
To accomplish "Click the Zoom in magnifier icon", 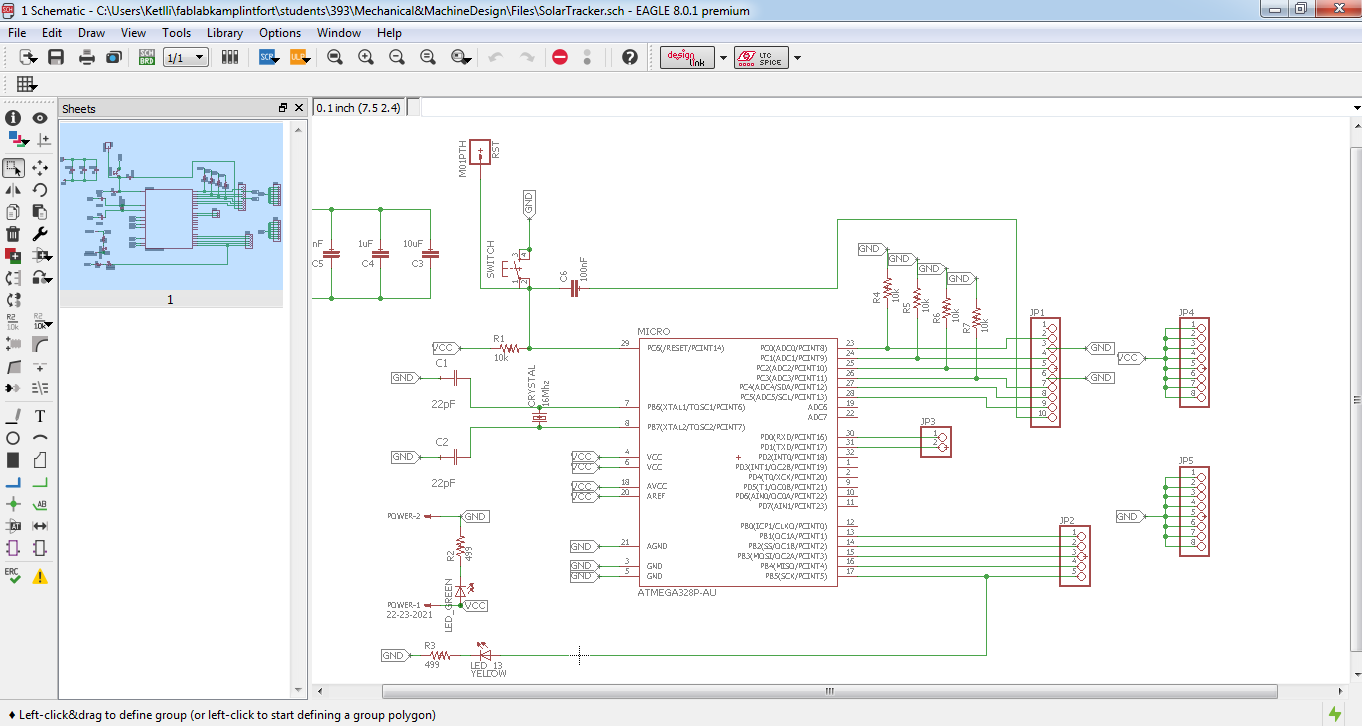I will (x=366, y=57).
